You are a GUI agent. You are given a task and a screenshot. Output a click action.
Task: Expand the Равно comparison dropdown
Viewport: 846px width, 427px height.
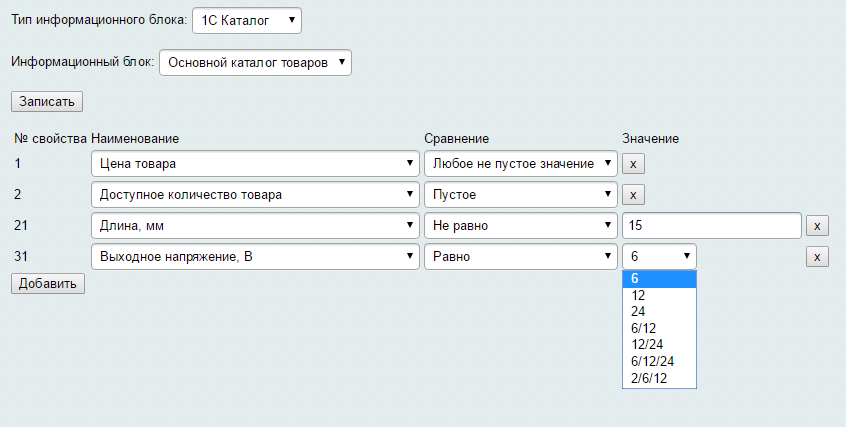[x=521, y=256]
